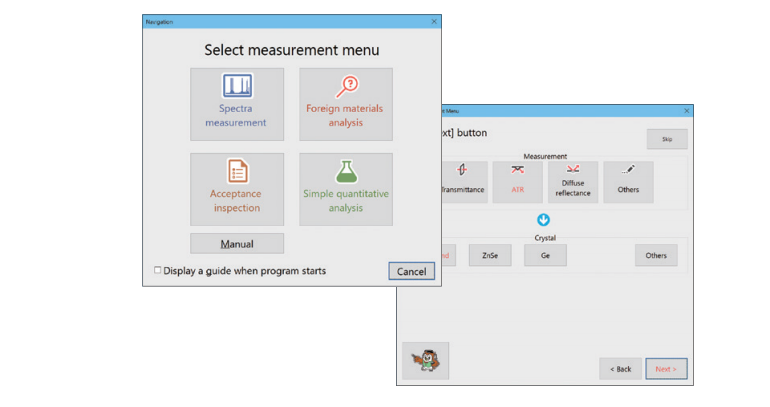The height and width of the screenshot is (407, 770).
Task: Click the Manual button
Action: (x=237, y=244)
